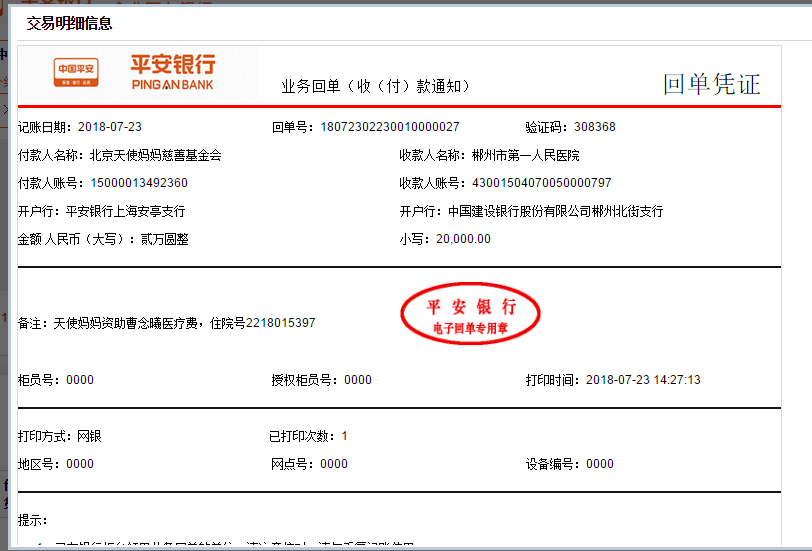The width and height of the screenshot is (812, 551).
Task: Click the 授权柜员号 value 0000
Action: click(x=358, y=380)
